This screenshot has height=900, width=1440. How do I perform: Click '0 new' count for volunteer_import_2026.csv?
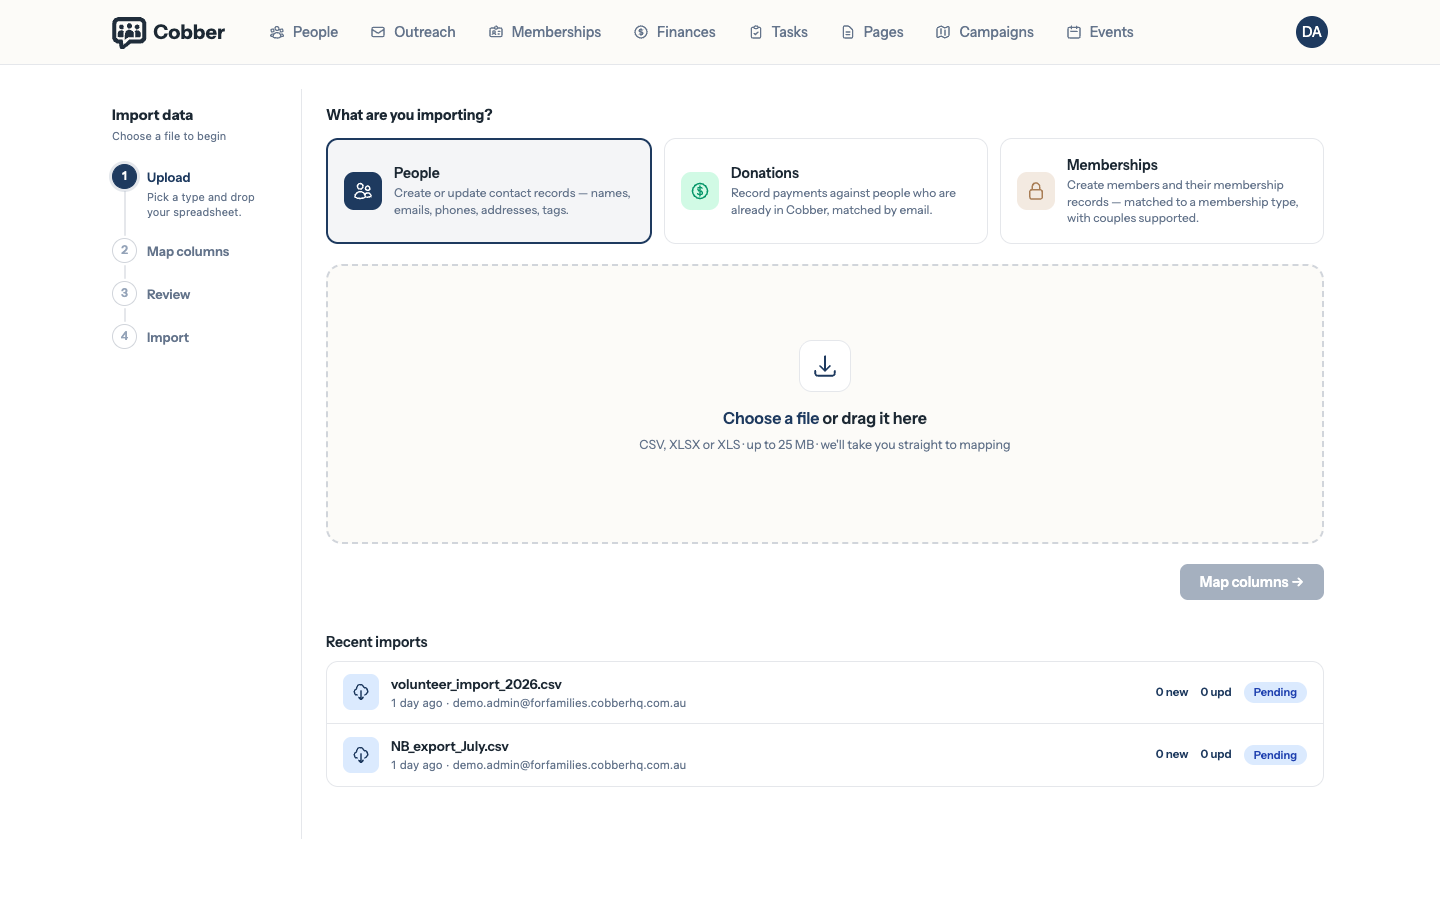(x=1172, y=692)
